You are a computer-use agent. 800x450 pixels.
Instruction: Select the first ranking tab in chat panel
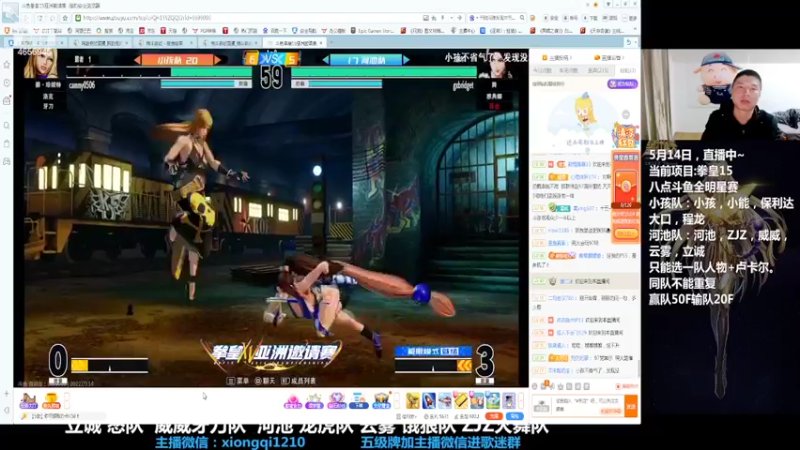(x=542, y=70)
